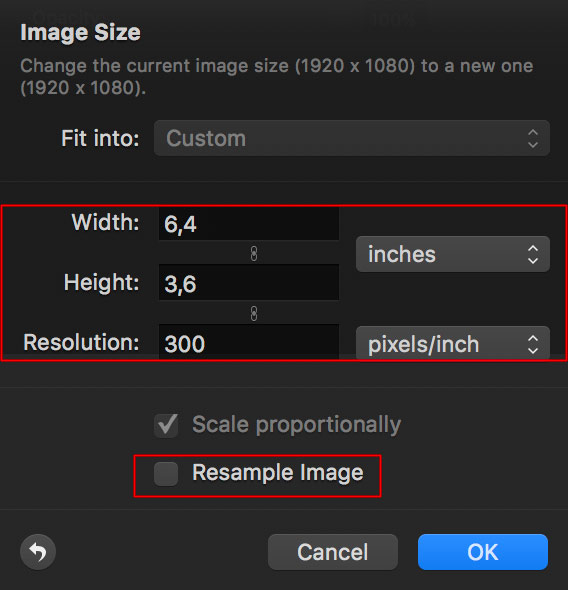Open the Fit into Custom dropdown
Screen dimensions: 568x590
tap(352, 138)
